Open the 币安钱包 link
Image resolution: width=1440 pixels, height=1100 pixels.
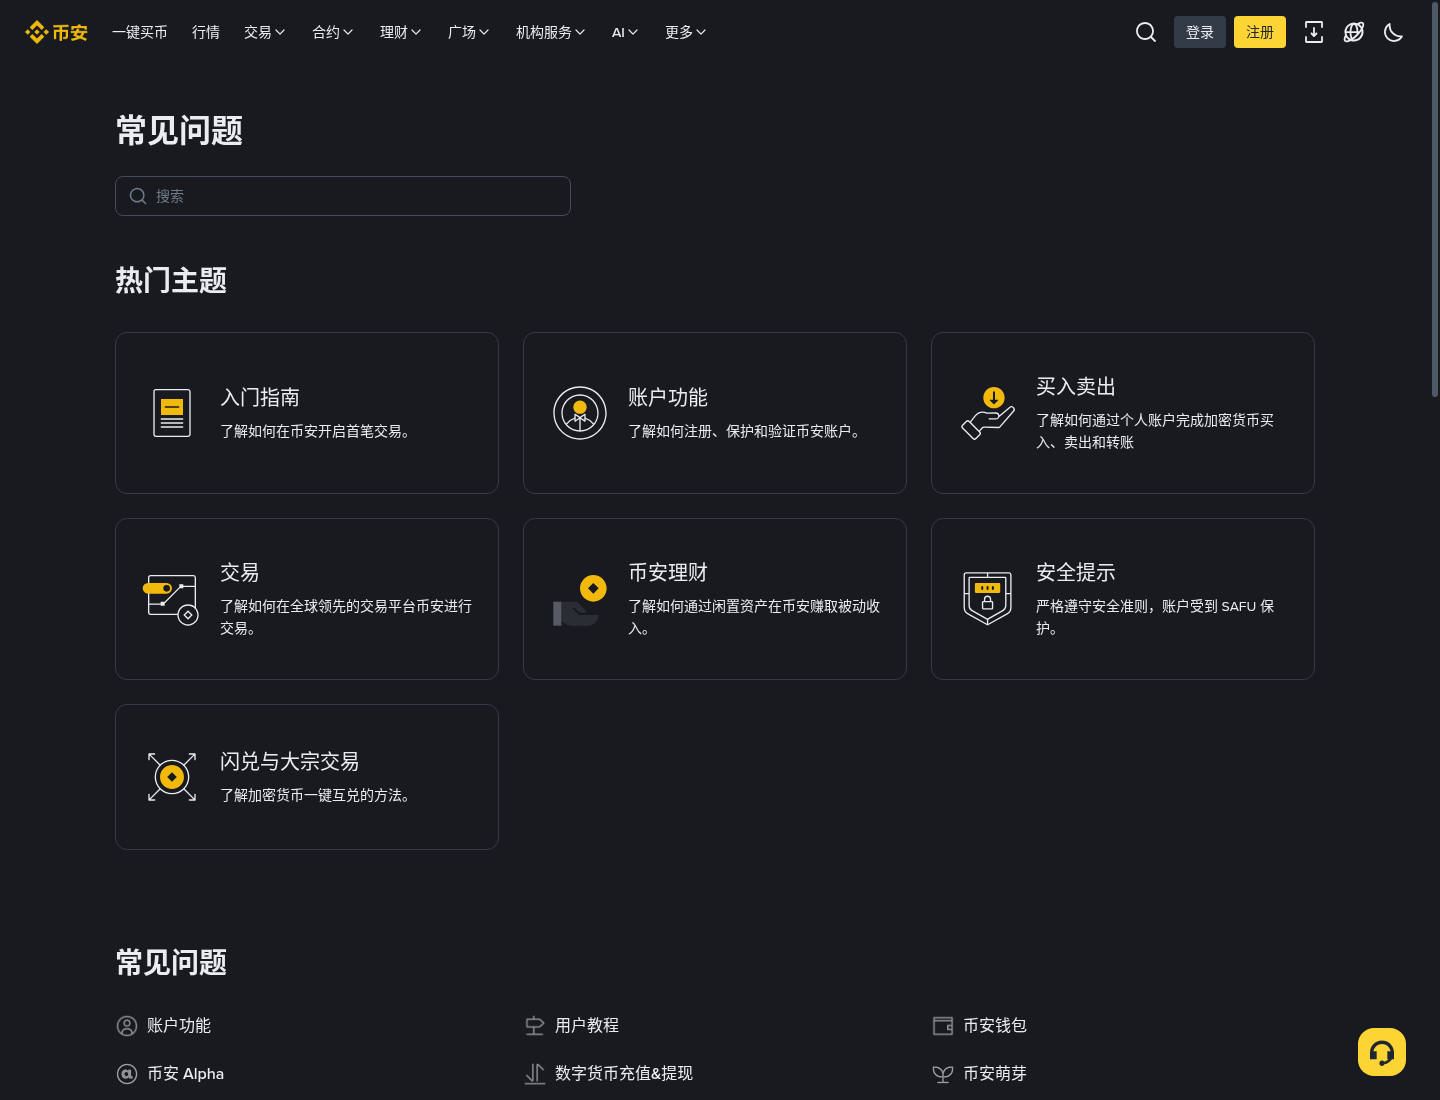995,1026
